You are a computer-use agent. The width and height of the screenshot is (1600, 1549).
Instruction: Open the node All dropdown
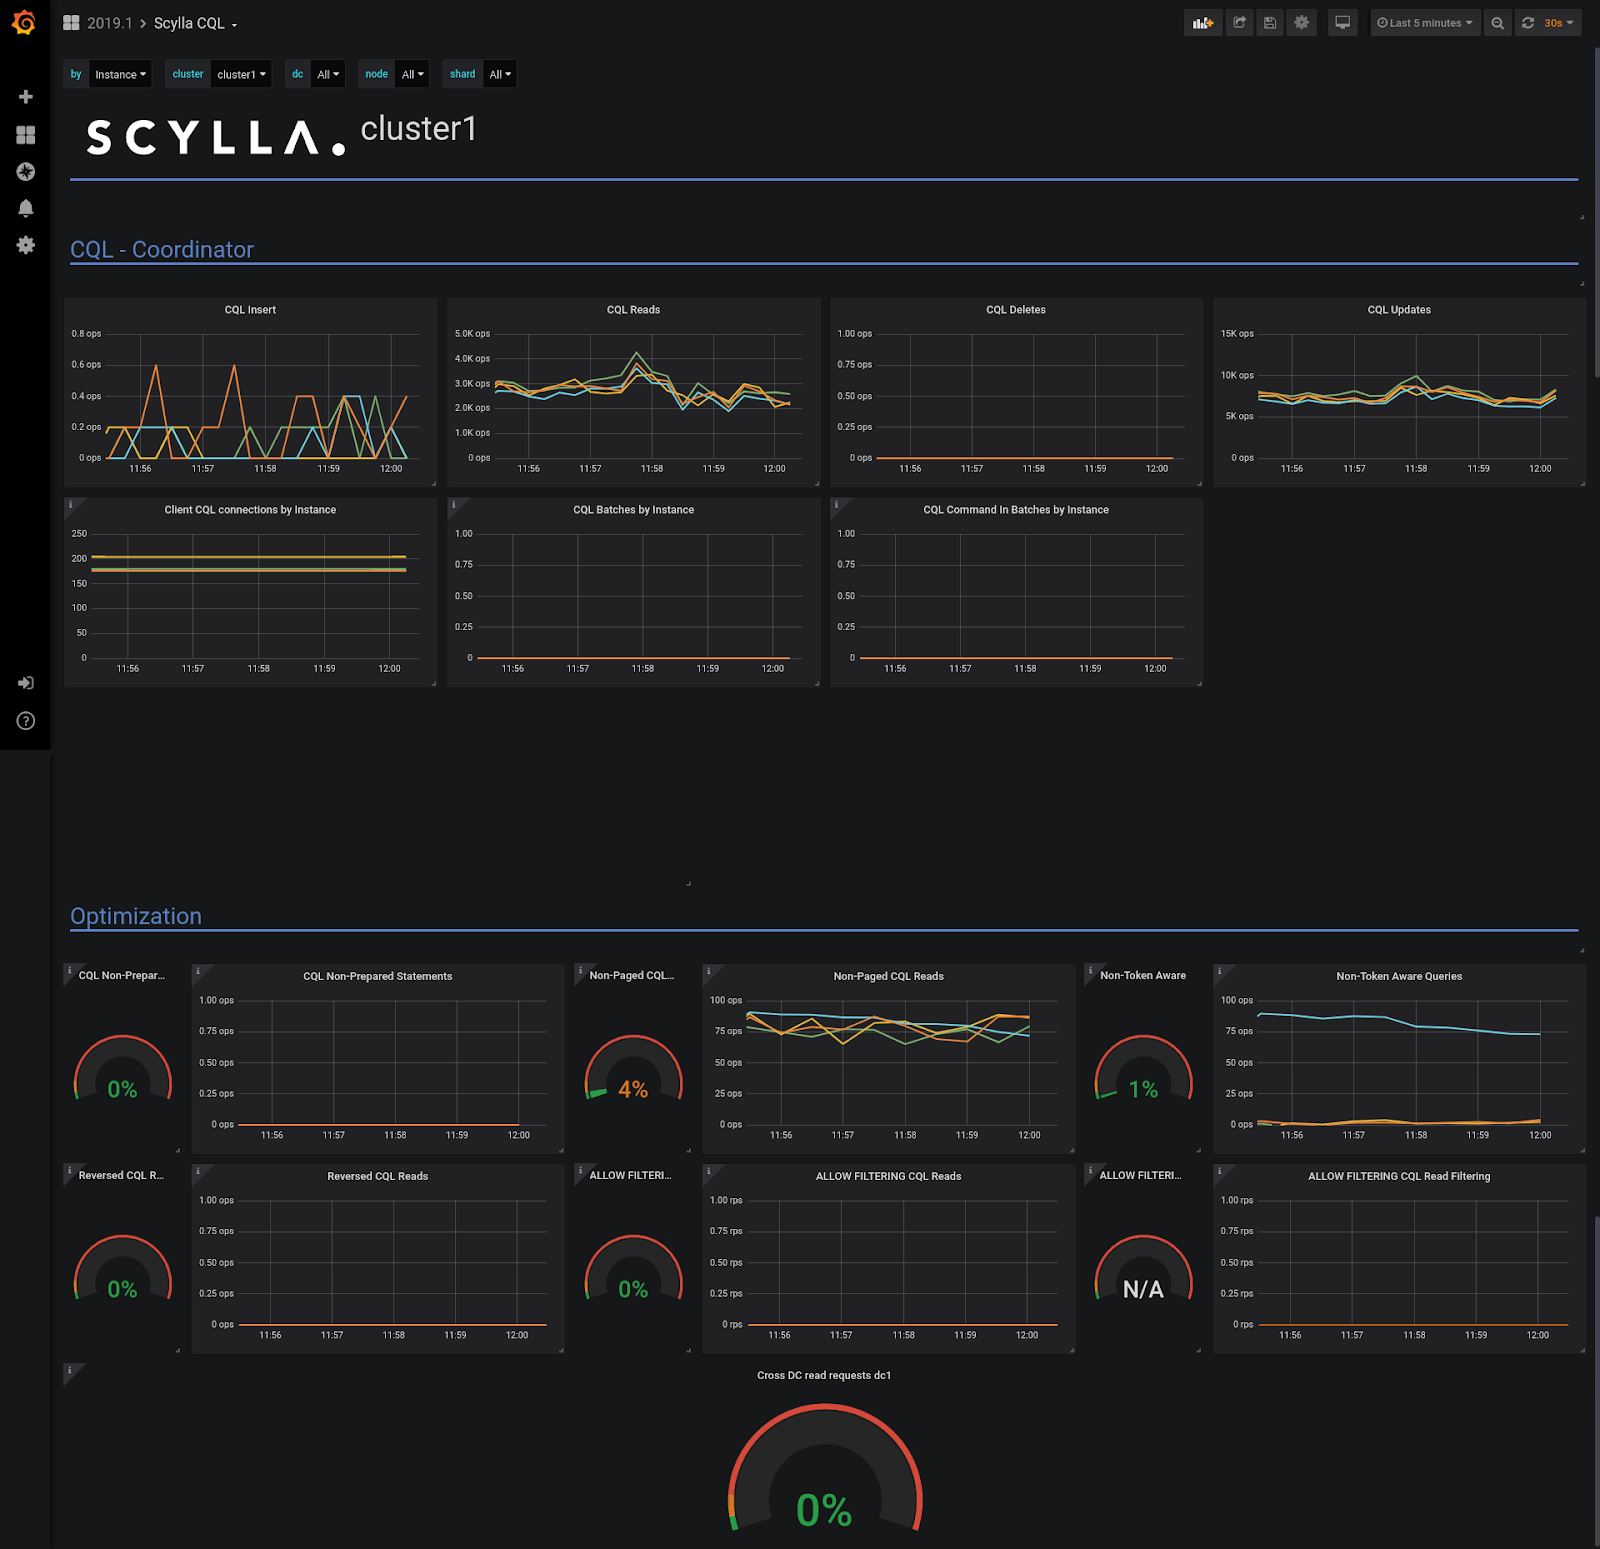click(x=412, y=74)
